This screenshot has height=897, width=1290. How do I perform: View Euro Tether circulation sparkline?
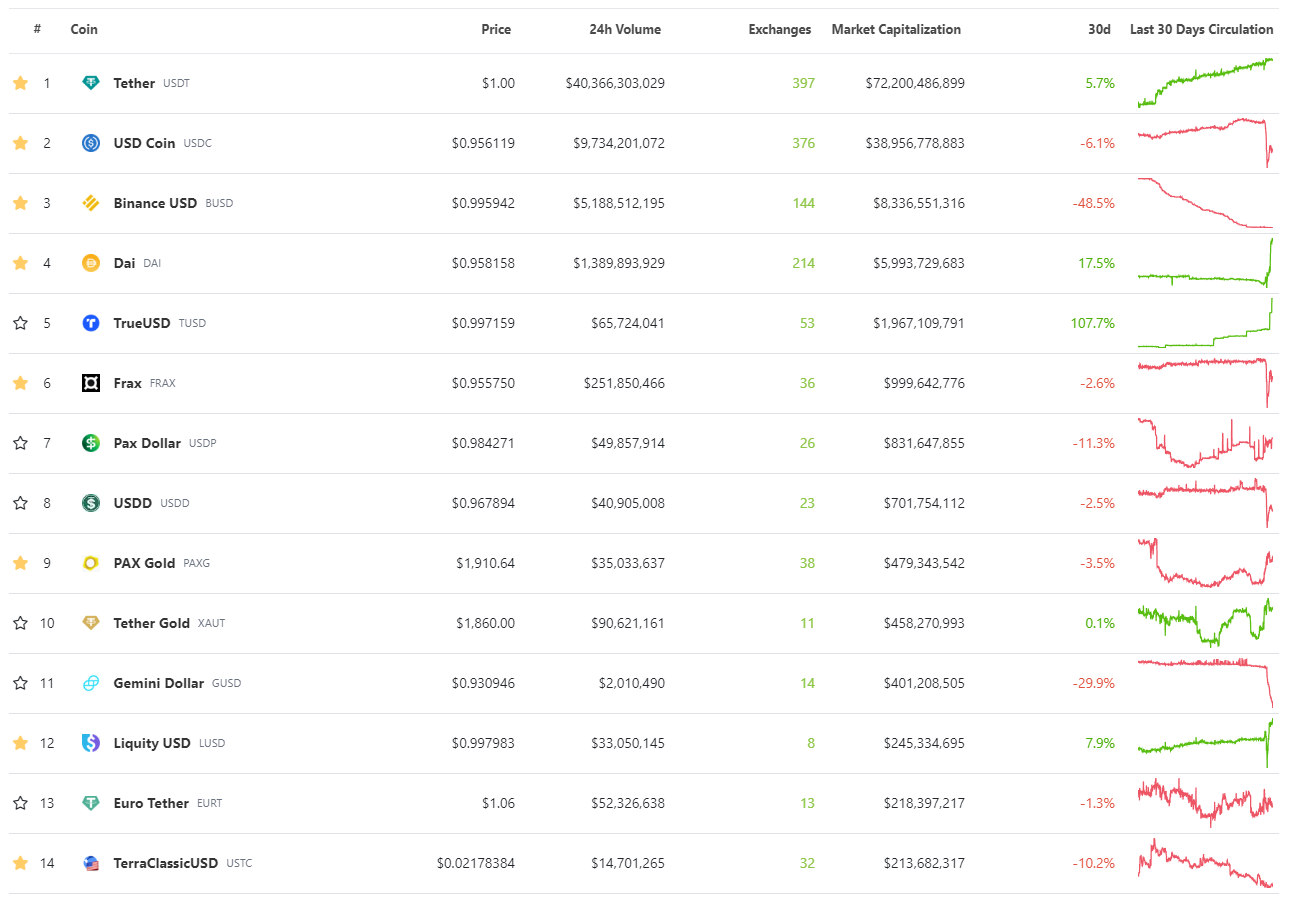(x=1205, y=803)
